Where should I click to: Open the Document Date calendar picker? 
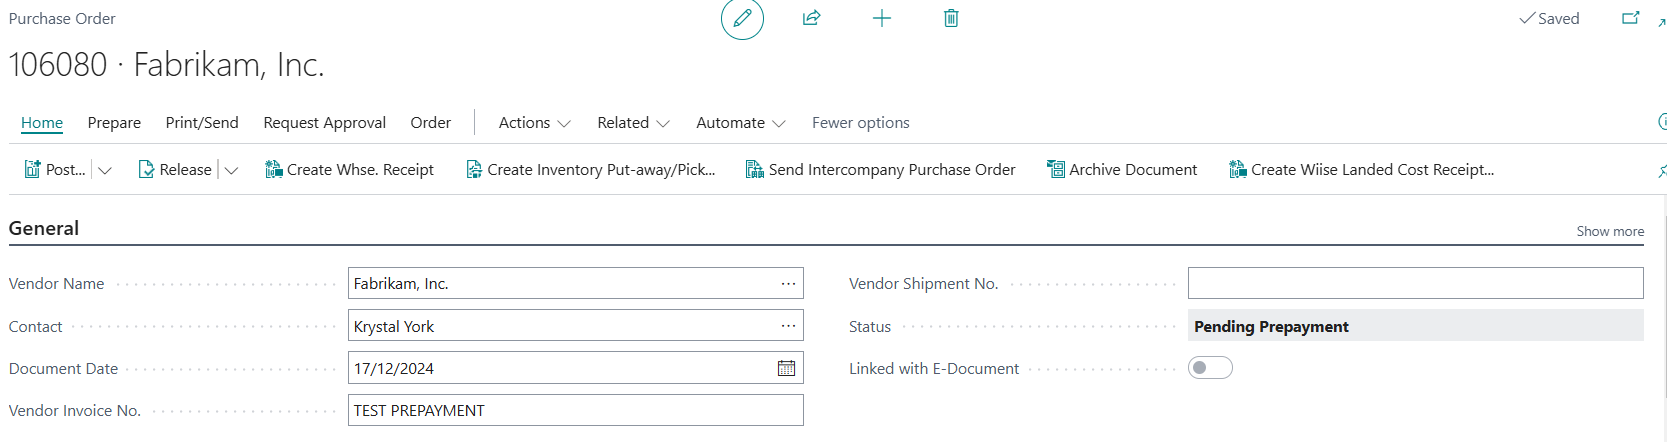787,368
